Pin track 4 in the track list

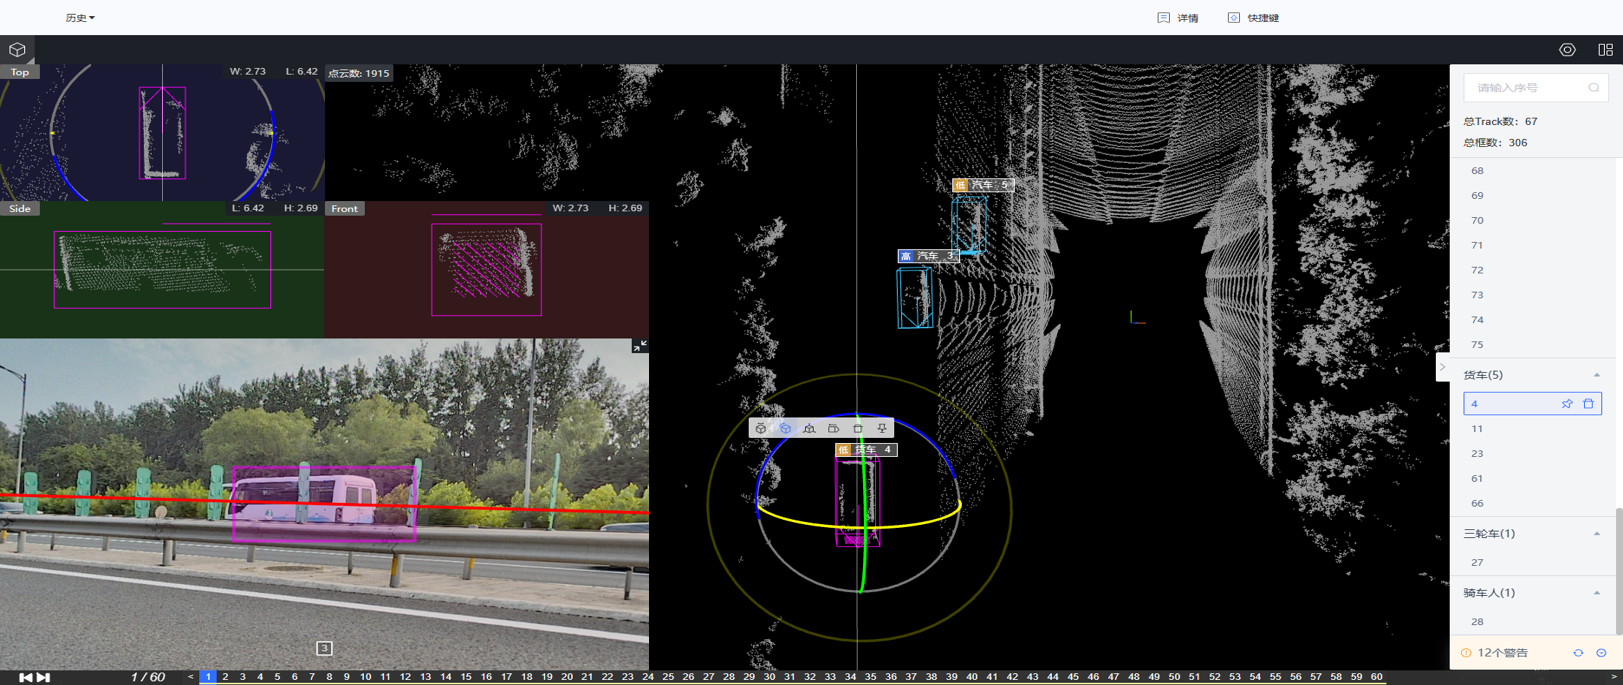pyautogui.click(x=1567, y=404)
